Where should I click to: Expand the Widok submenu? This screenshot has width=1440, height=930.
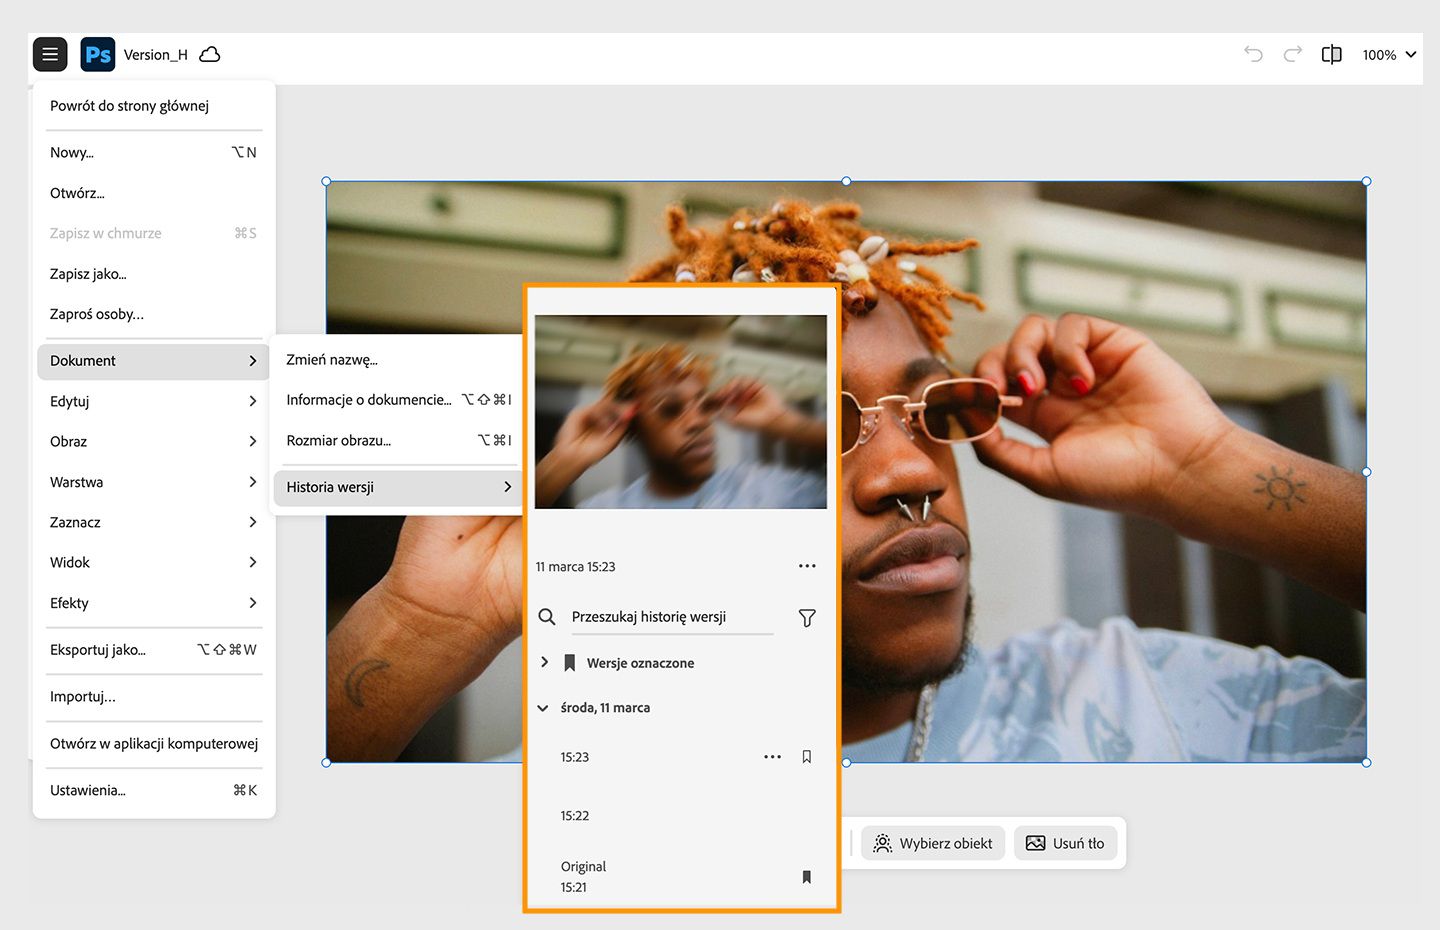[x=154, y=563]
